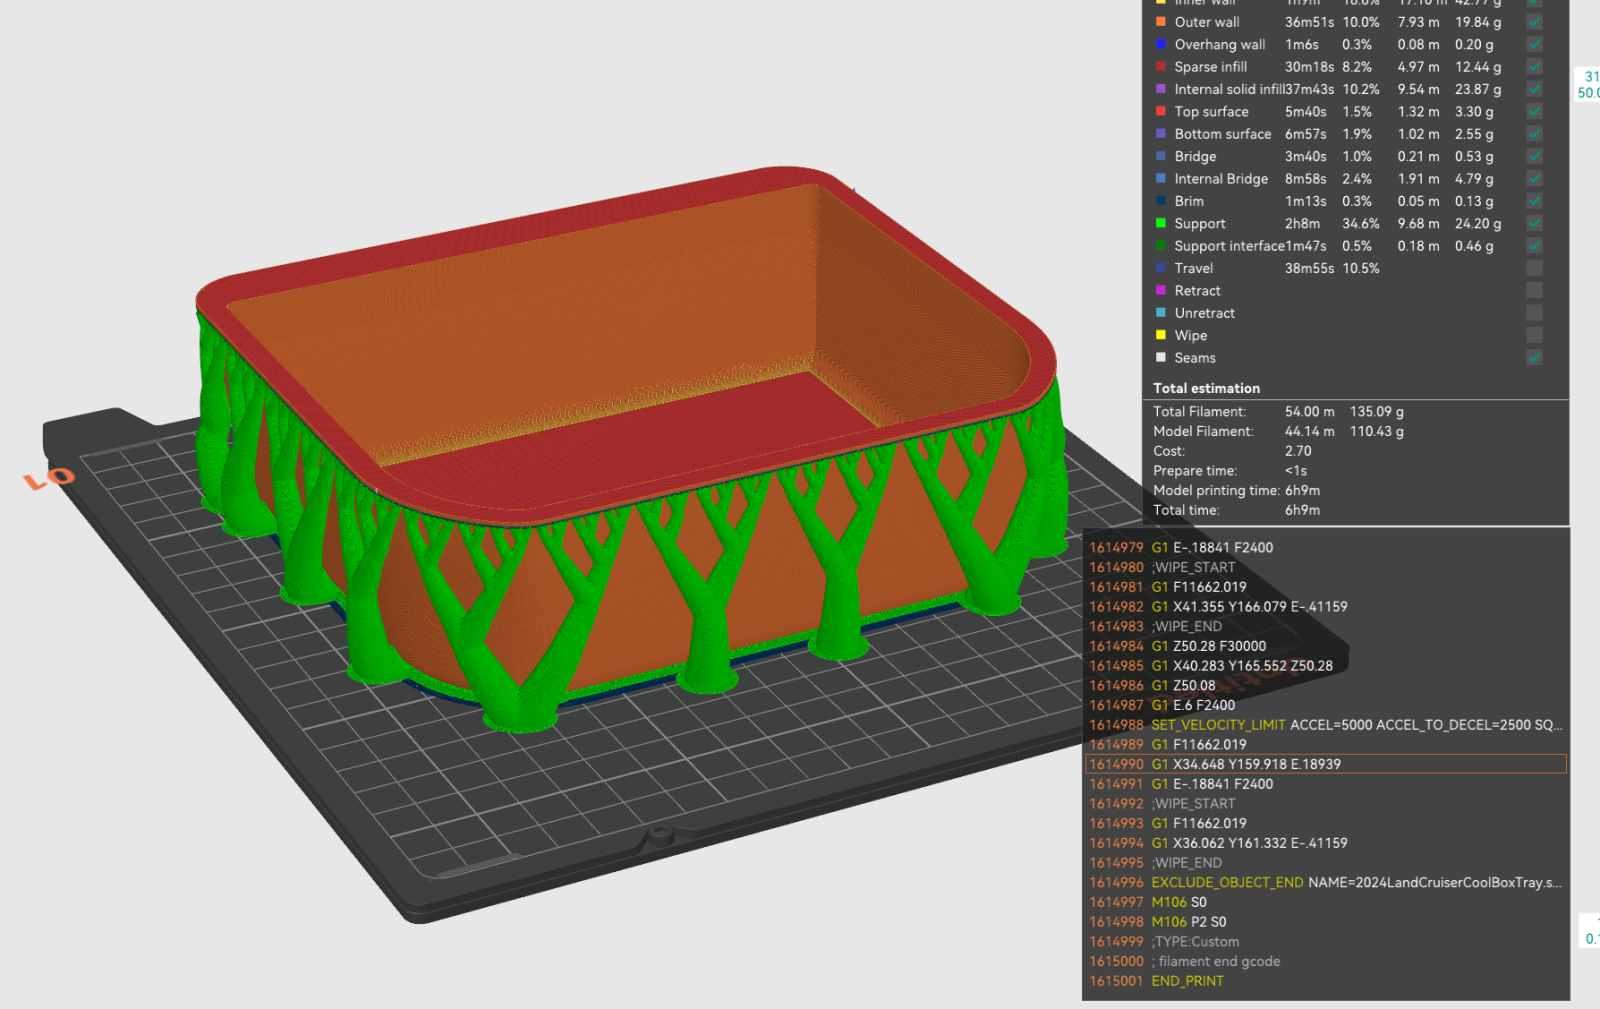Hide Support by unchecking its checkbox

pyautogui.click(x=1534, y=223)
